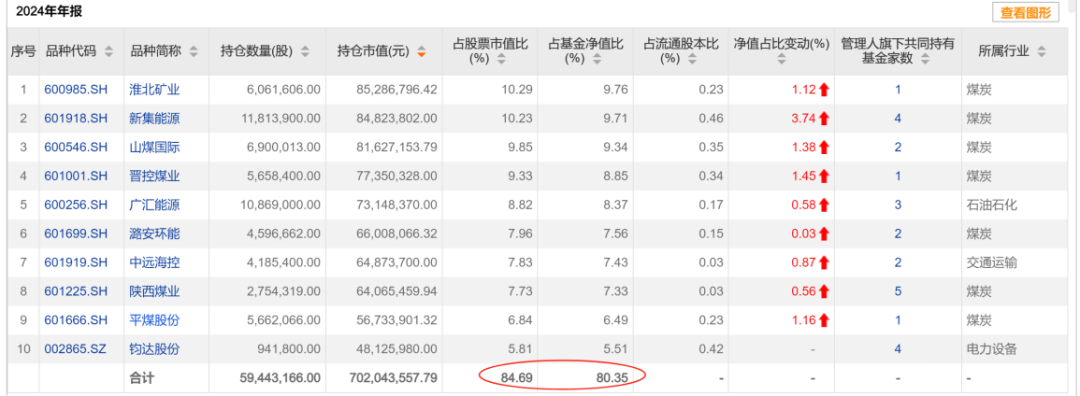Viewport: 1080px width, 396px height.
Task: Sort by 所属行业 column arrows
Action: pyautogui.click(x=1041, y=52)
